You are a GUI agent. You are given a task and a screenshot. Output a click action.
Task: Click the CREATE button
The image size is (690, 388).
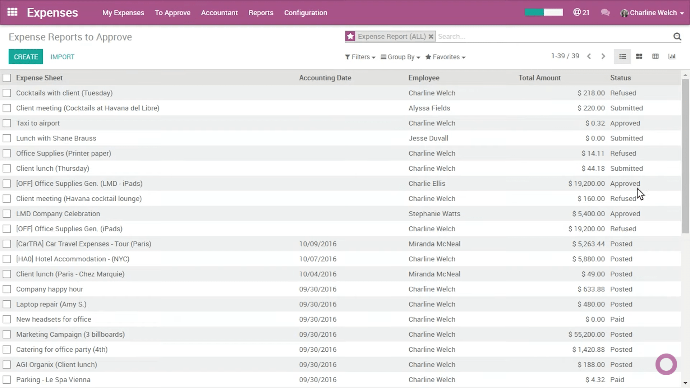(26, 56)
